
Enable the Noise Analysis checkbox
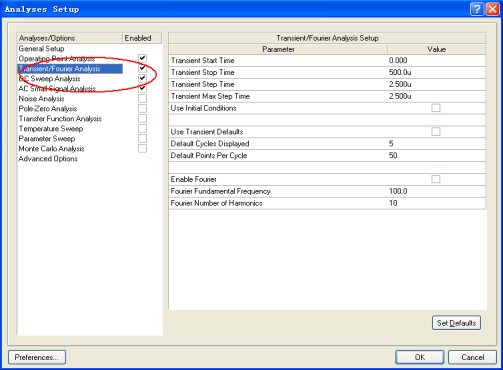142,98
